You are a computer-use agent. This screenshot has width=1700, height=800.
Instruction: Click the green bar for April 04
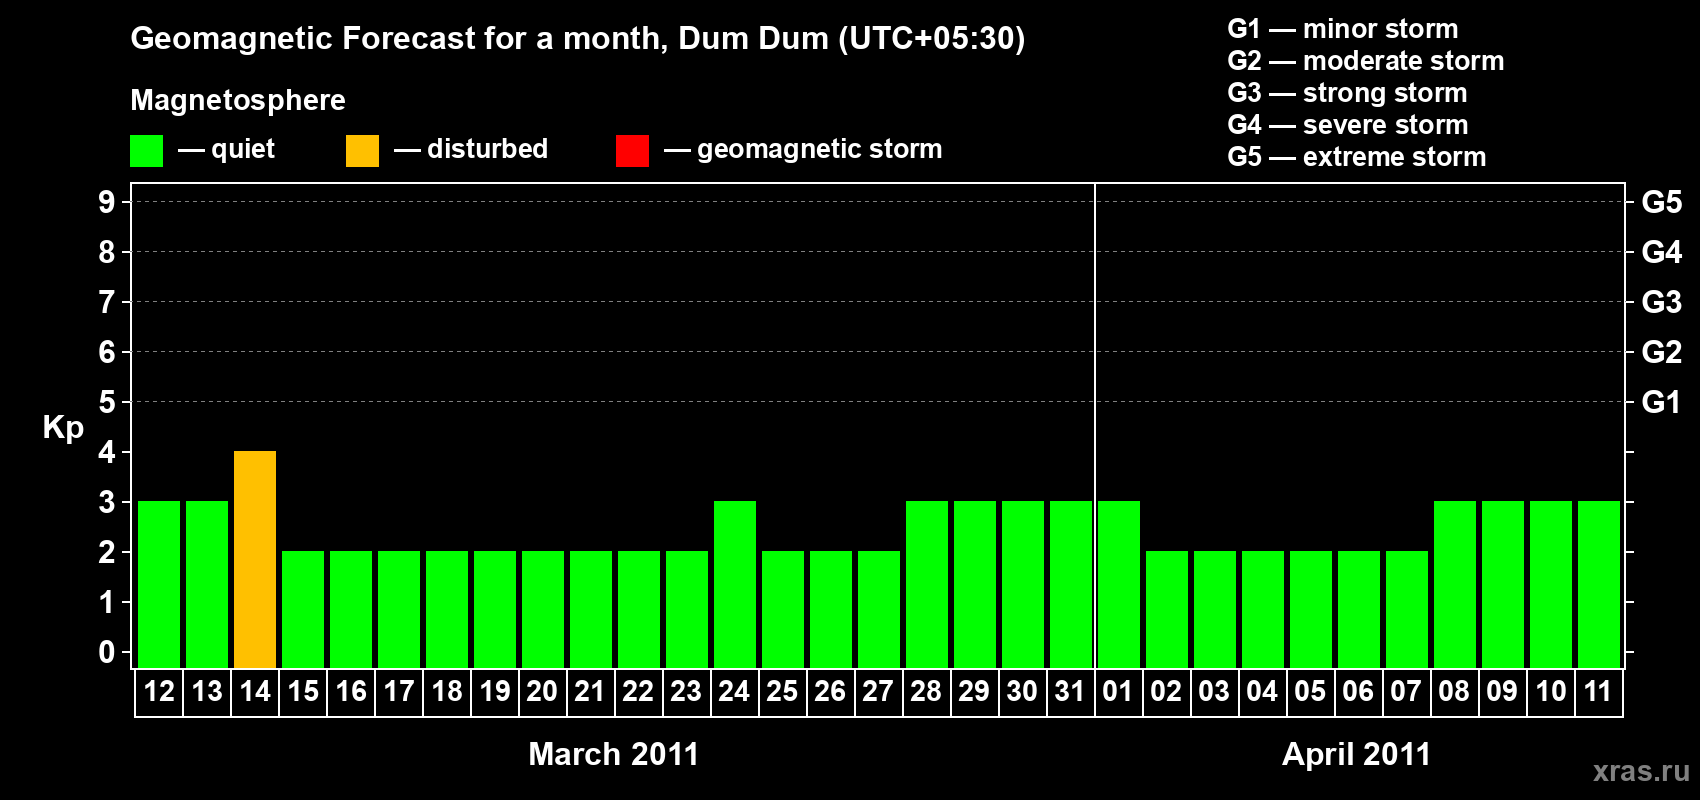click(x=1263, y=609)
